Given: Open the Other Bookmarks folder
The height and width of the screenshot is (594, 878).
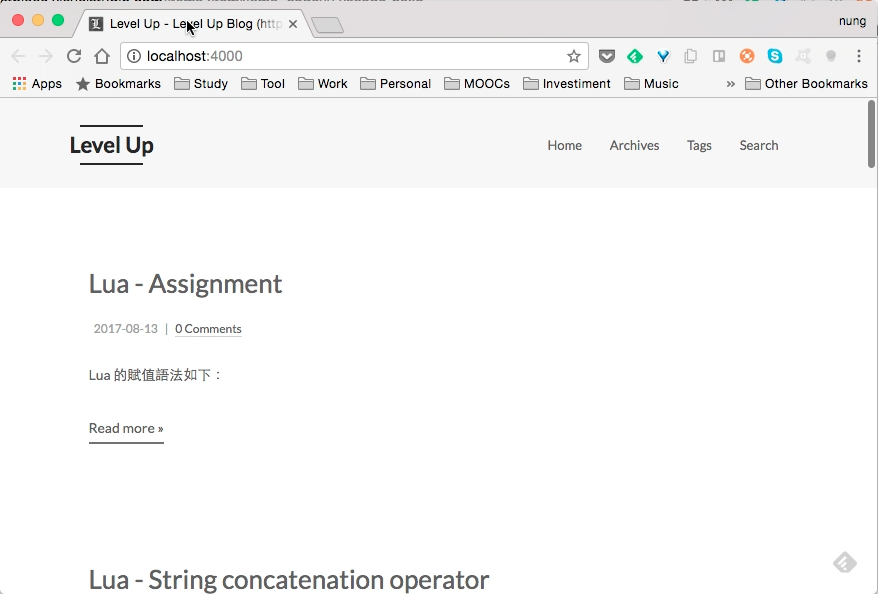Looking at the screenshot, I should coord(806,84).
